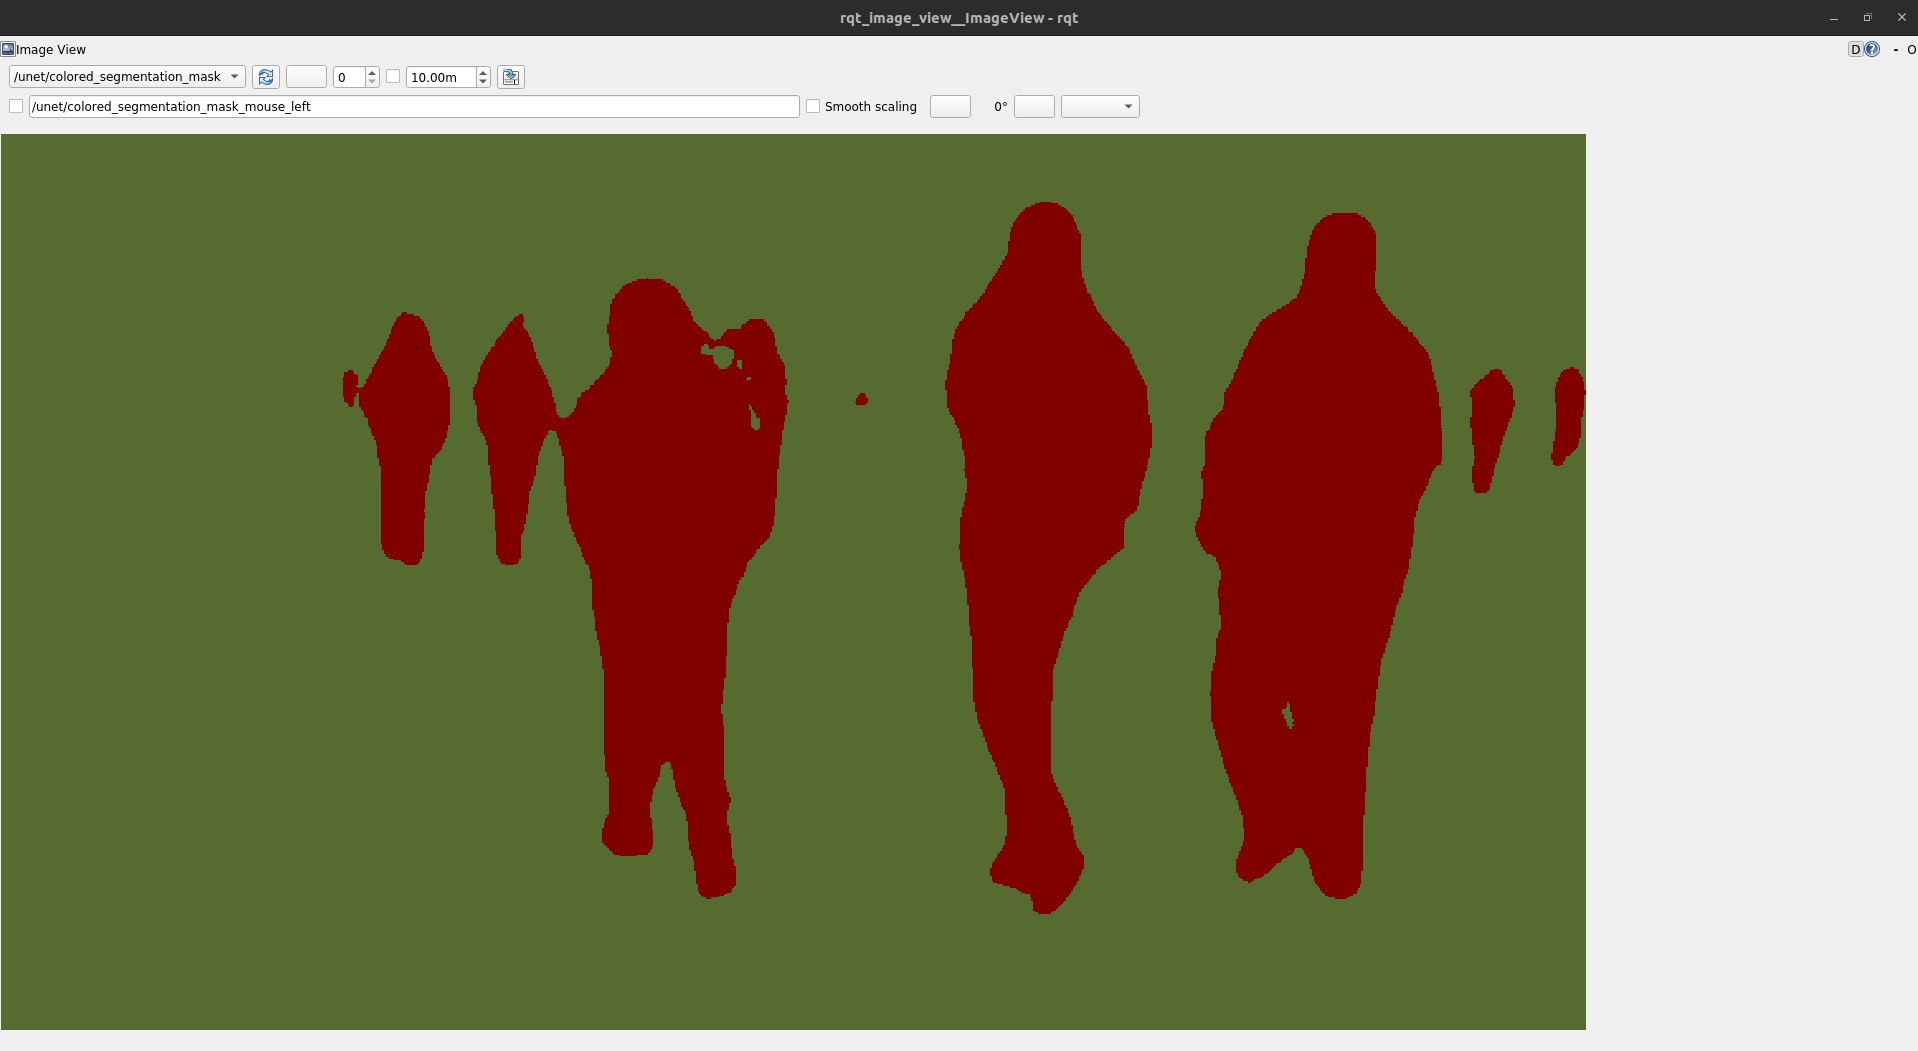Expand the topic combo box arrow
1918x1051 pixels.
click(x=234, y=76)
